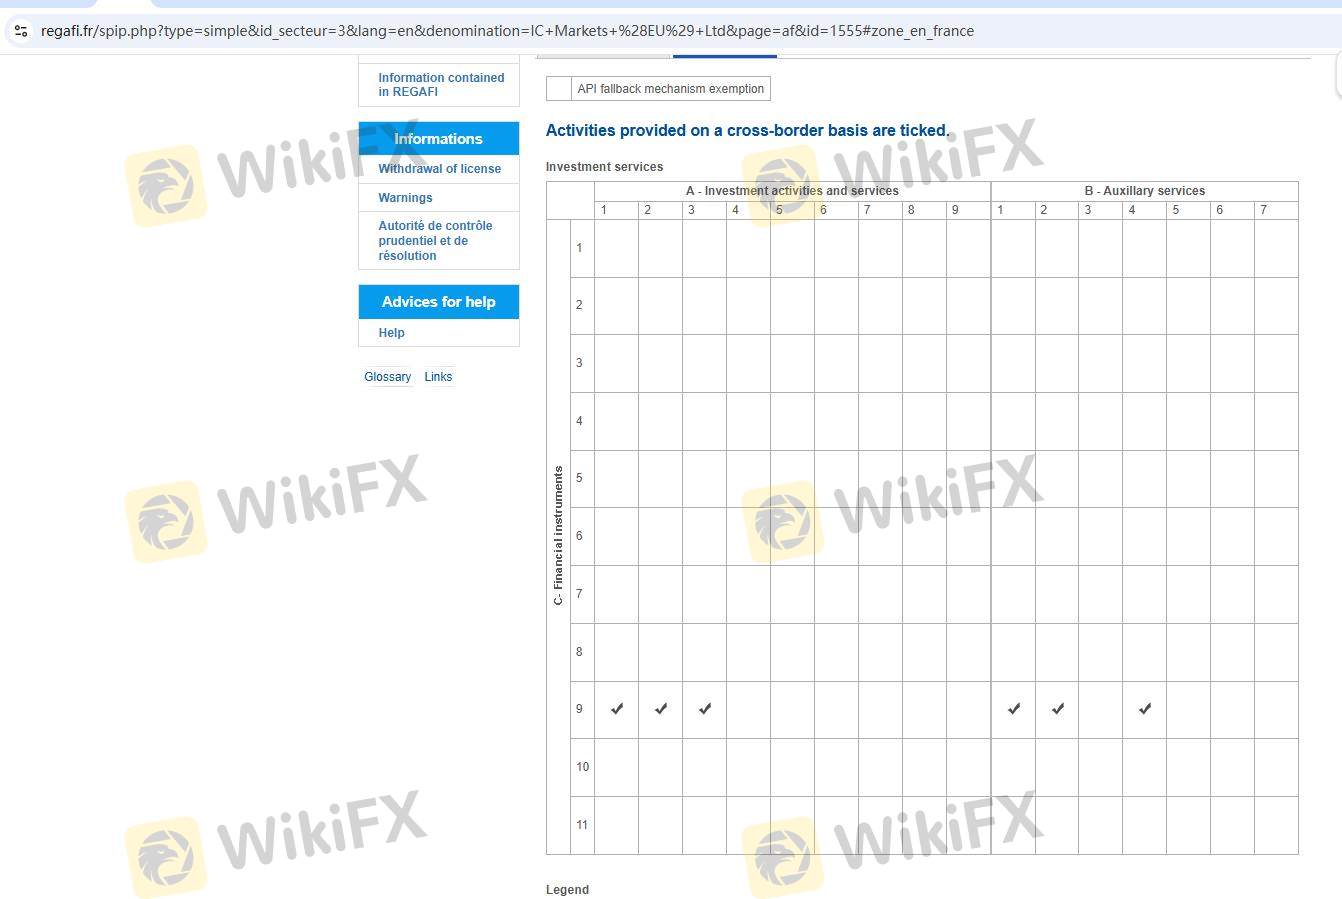Click the checkmark in row 9 column B4

tap(1145, 709)
